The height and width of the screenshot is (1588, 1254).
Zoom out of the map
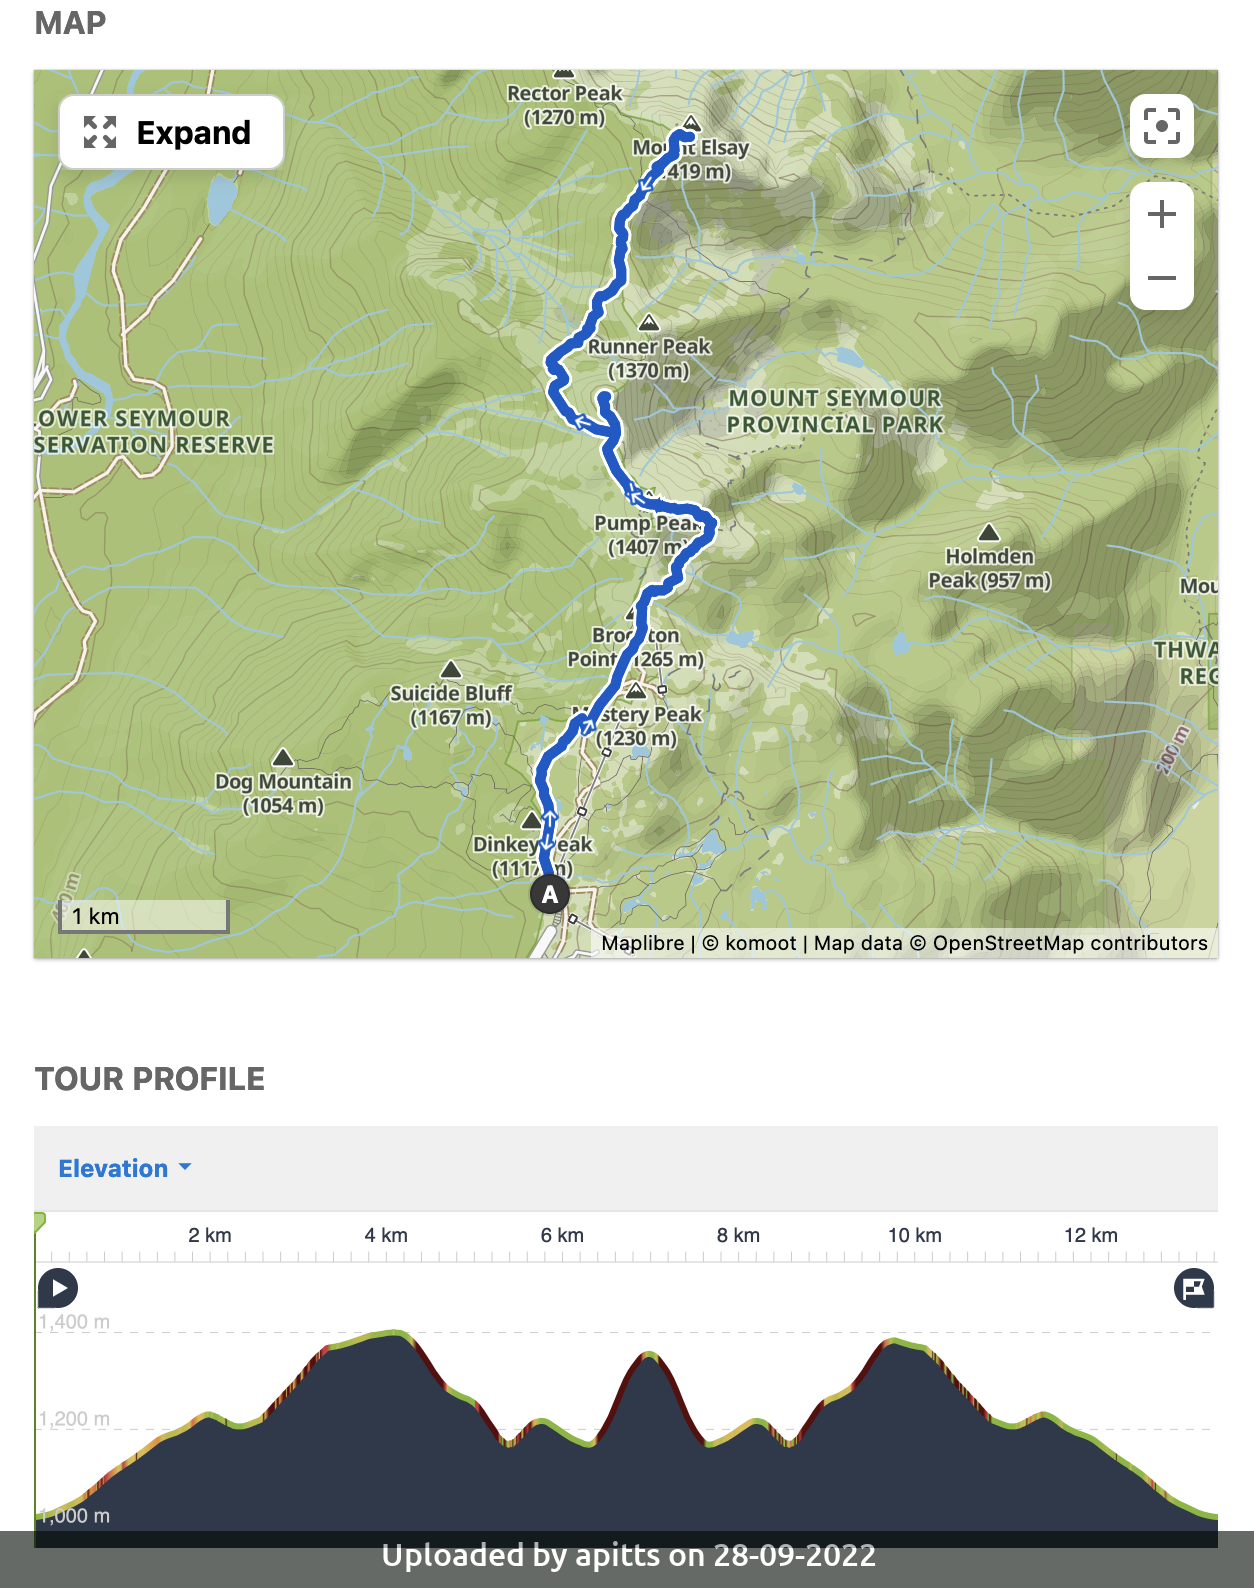(x=1161, y=278)
